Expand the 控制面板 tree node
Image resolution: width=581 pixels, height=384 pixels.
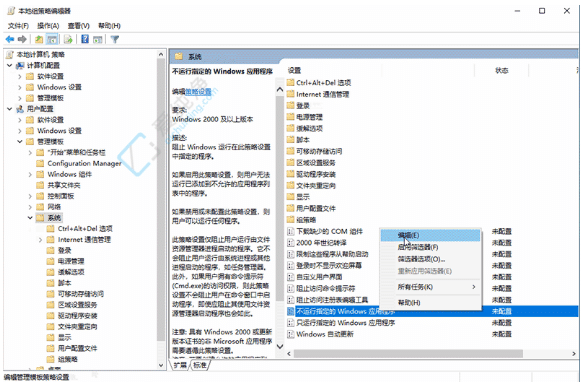tap(30, 196)
